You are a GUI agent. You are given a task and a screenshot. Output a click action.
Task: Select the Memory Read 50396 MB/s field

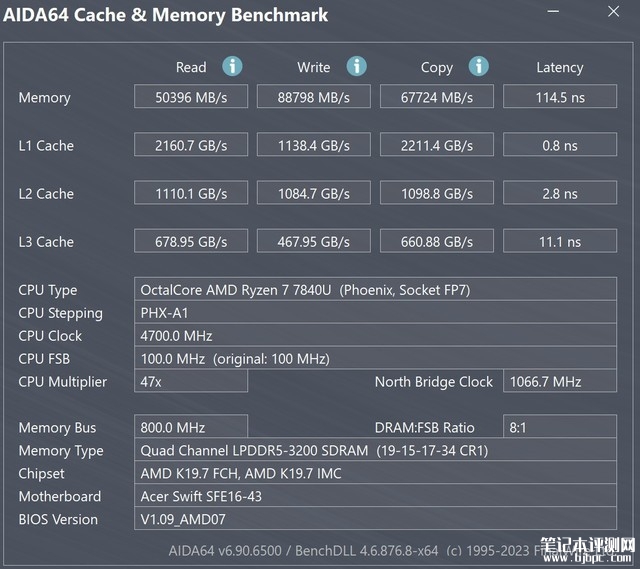pyautogui.click(x=191, y=96)
